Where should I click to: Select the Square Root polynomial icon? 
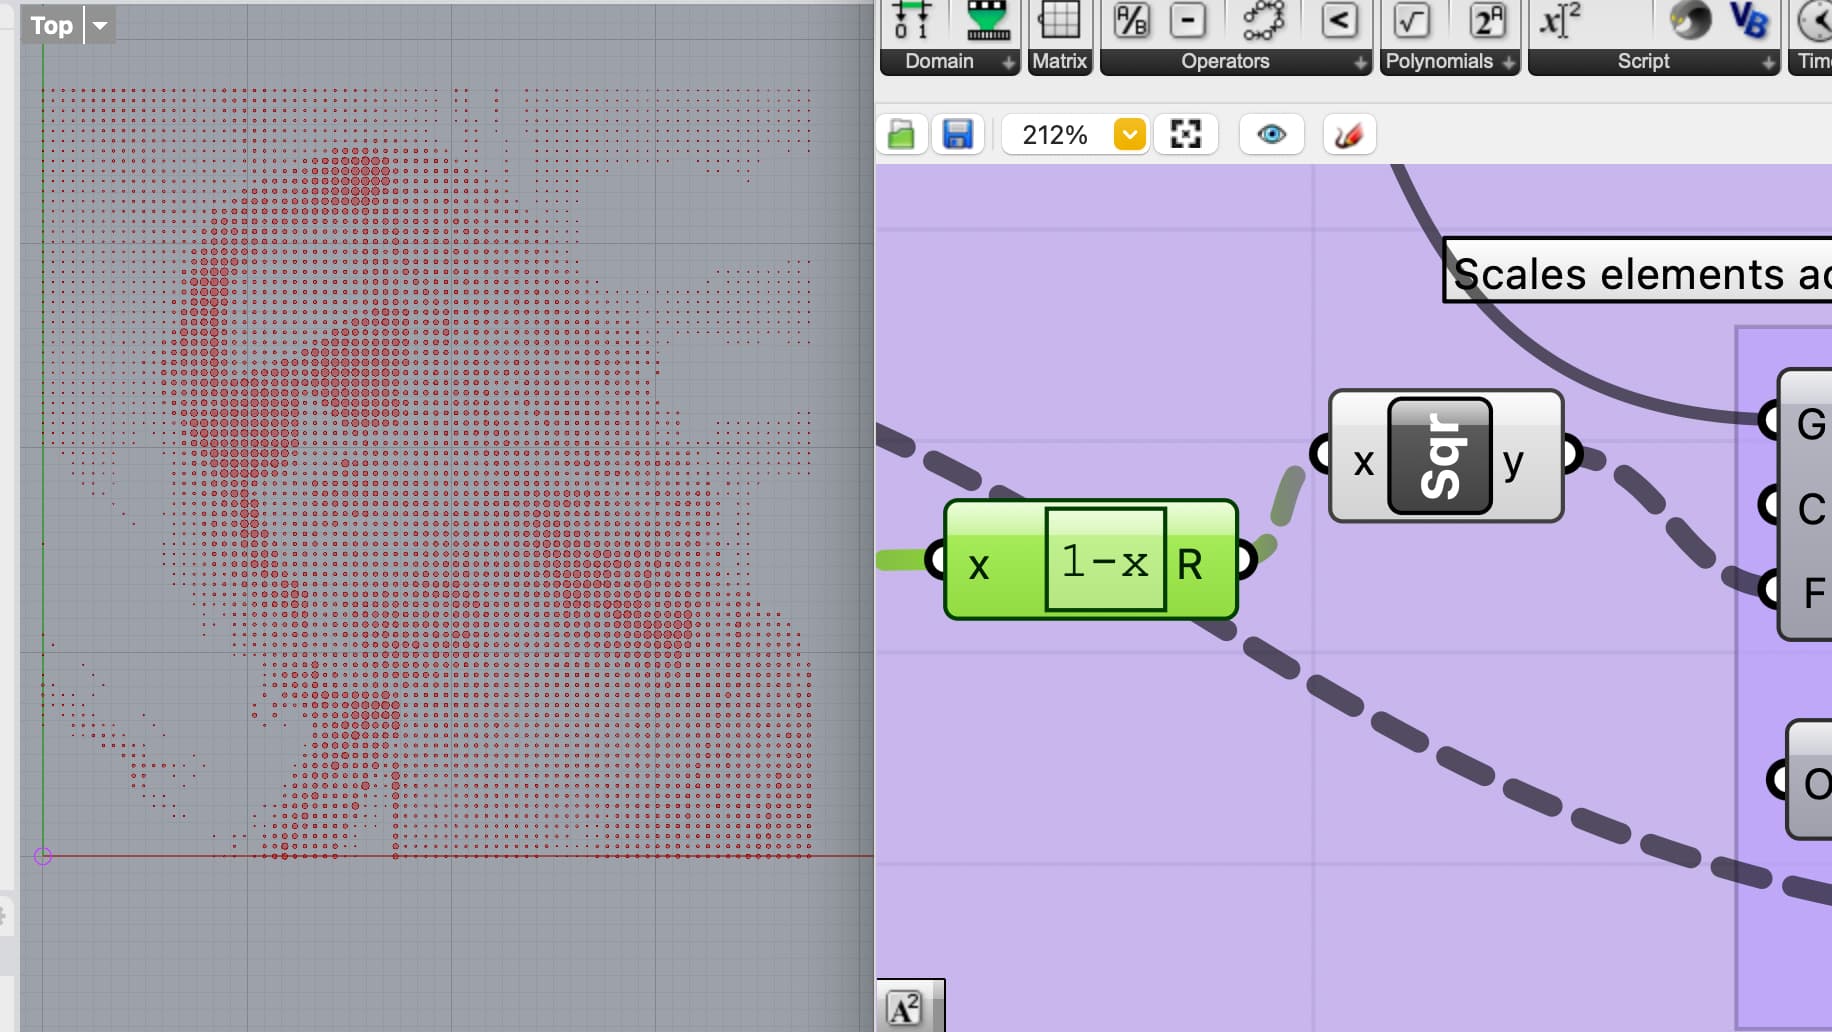pos(1412,21)
